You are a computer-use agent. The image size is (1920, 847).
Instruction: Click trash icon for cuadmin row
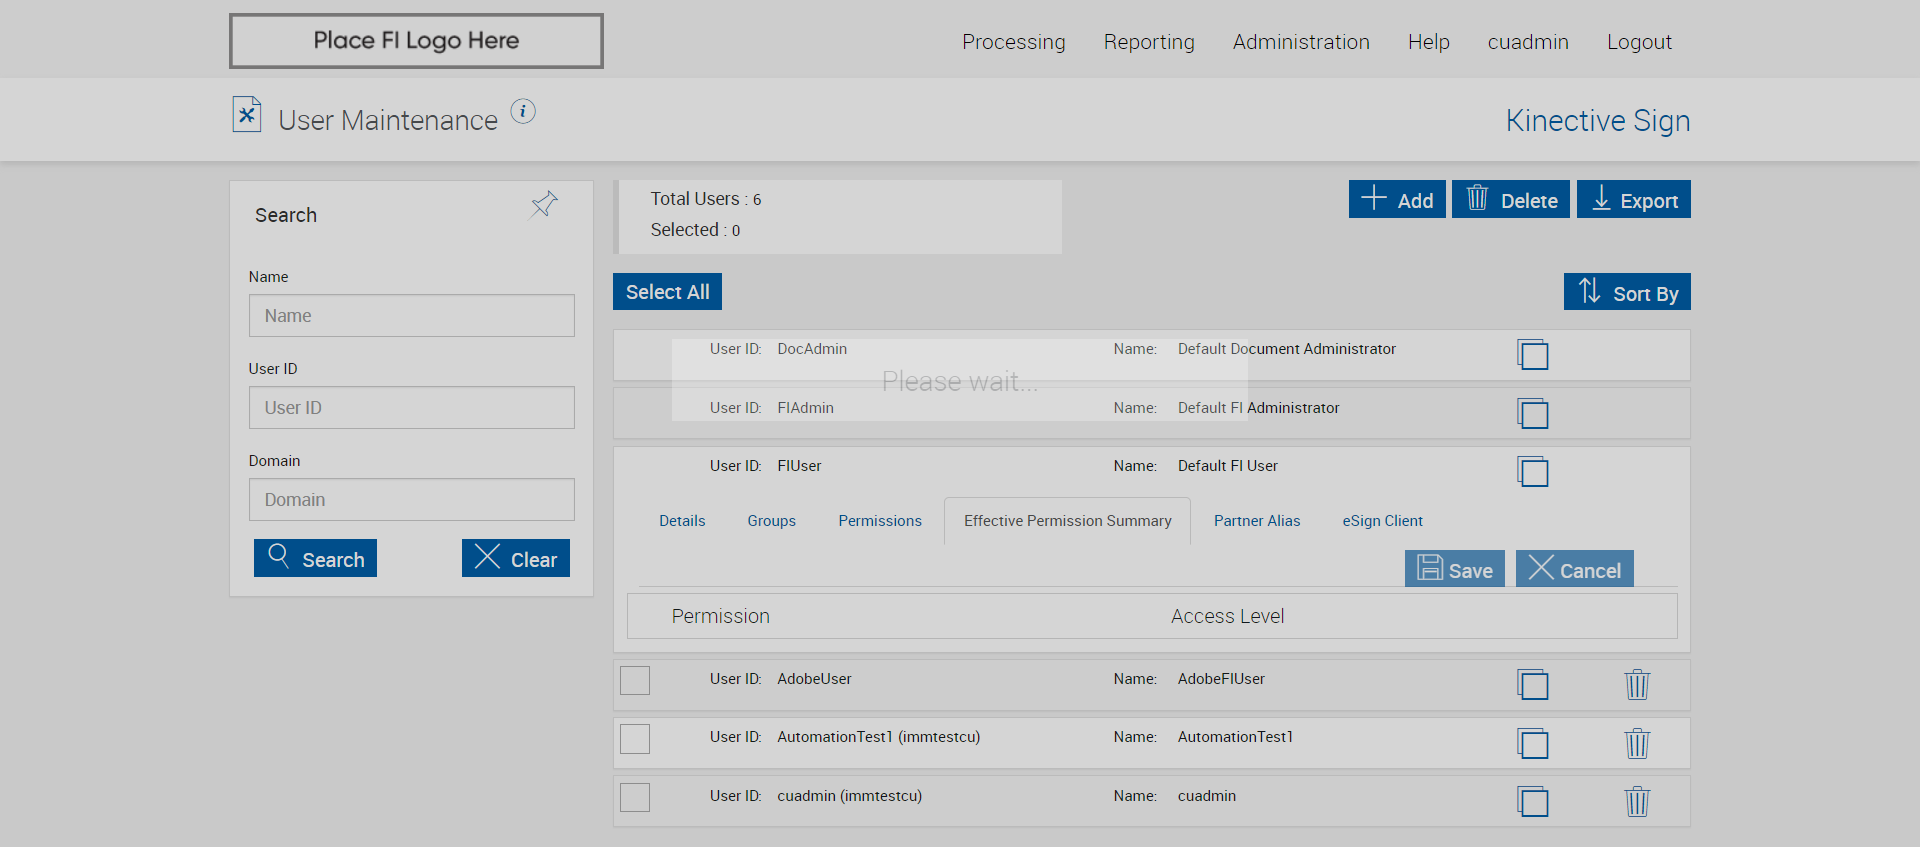click(x=1636, y=802)
